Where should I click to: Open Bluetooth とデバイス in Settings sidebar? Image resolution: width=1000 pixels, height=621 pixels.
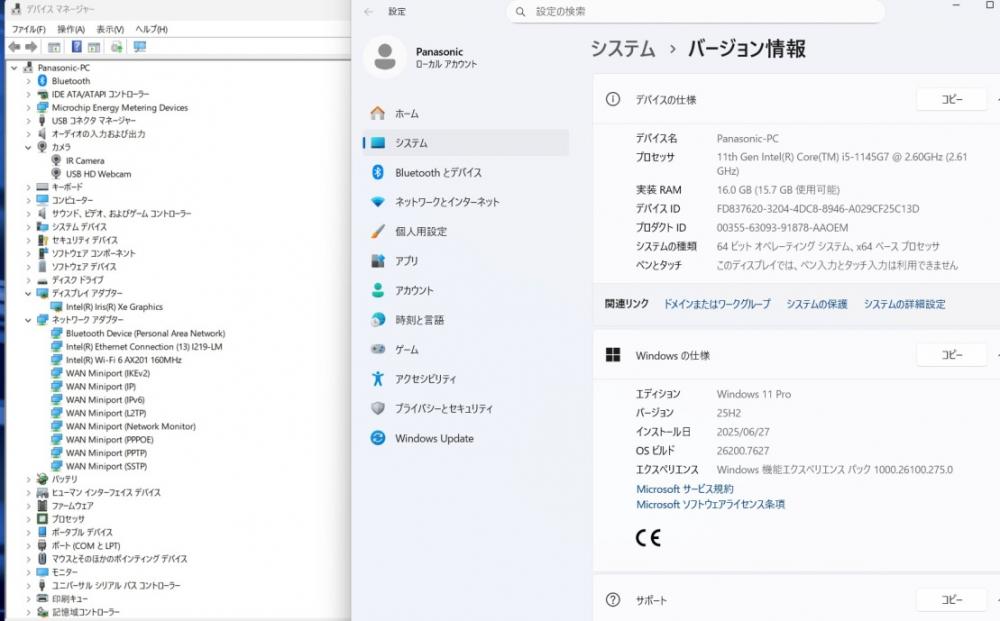point(466,173)
